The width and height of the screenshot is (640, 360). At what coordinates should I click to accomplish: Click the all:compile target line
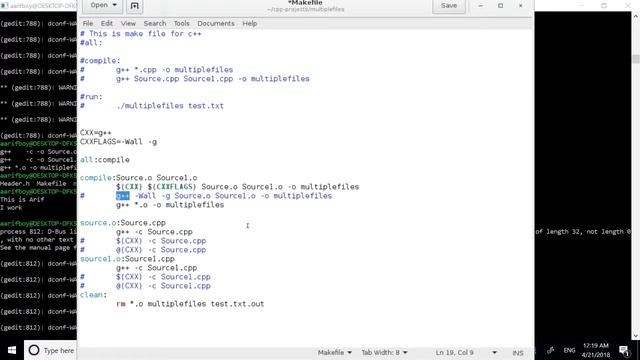tap(105, 160)
